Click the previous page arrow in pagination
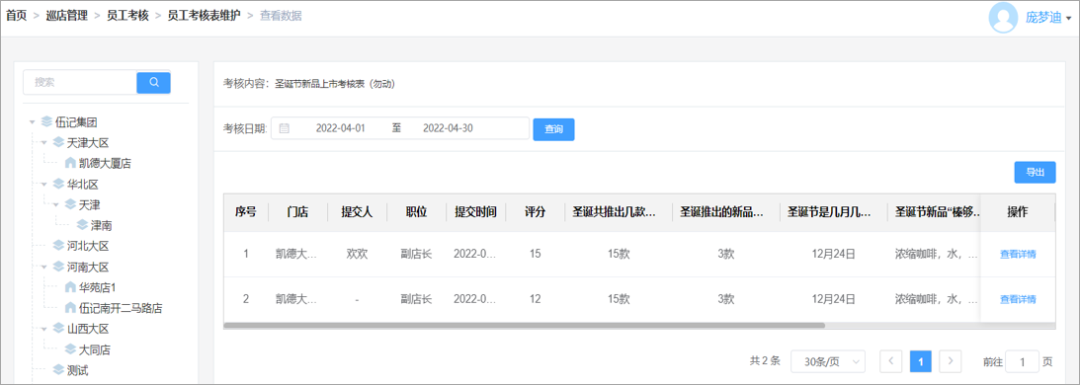 pos(891,361)
